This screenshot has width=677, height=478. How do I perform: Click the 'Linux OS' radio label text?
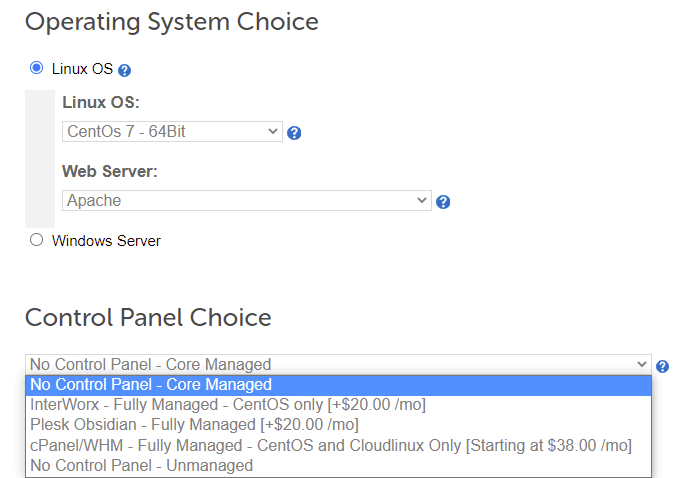(82, 70)
